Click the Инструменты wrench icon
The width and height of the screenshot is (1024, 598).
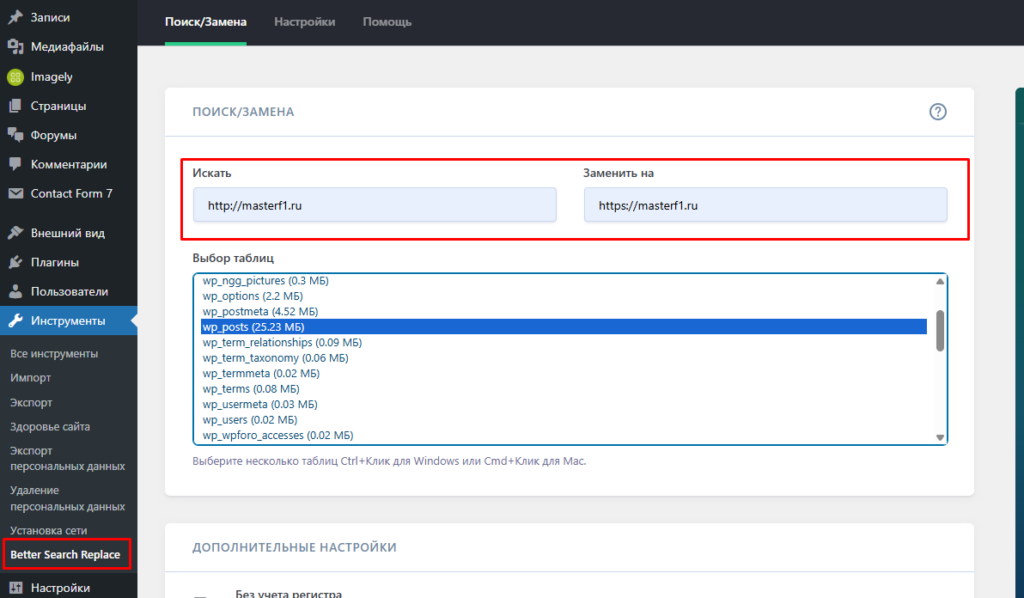point(15,321)
